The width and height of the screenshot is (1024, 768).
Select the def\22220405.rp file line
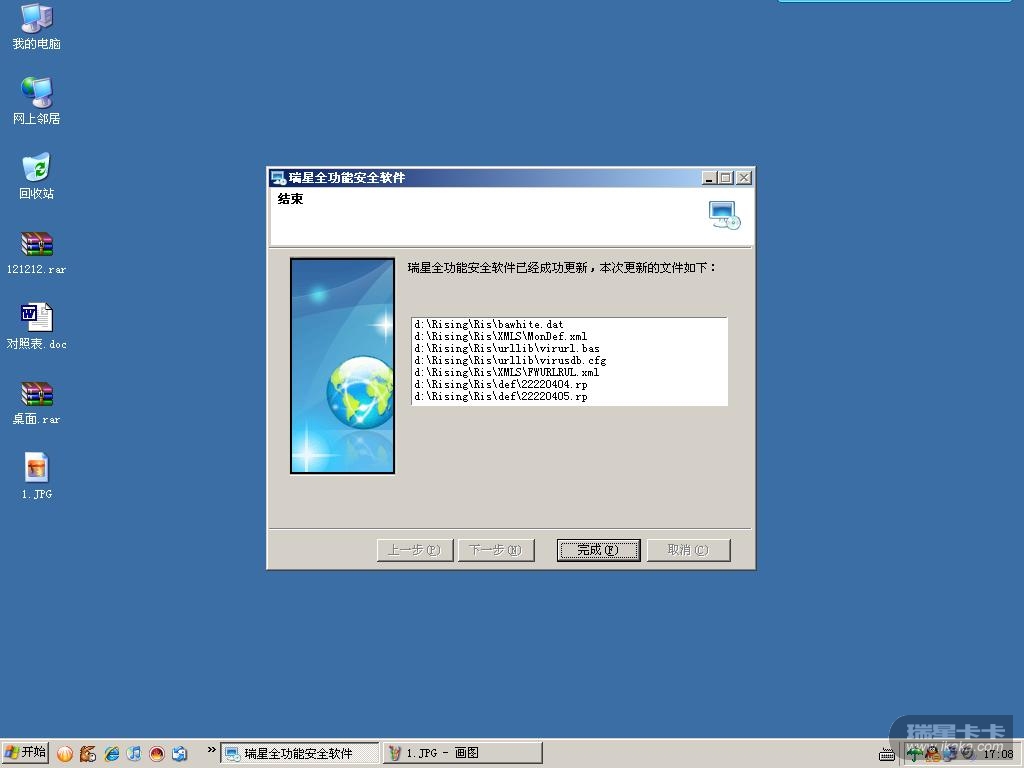500,396
